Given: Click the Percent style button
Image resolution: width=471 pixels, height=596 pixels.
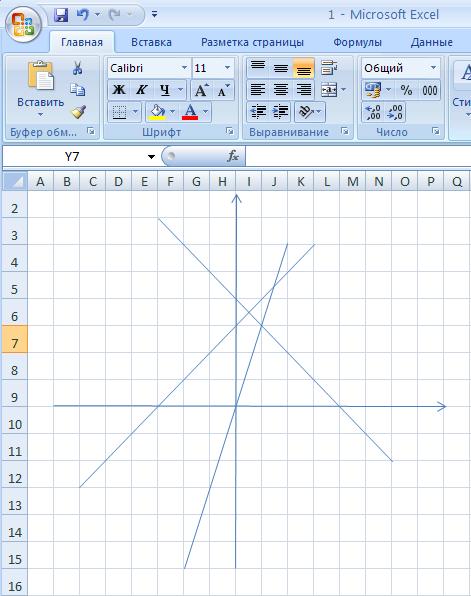Looking at the screenshot, I should point(406,90).
